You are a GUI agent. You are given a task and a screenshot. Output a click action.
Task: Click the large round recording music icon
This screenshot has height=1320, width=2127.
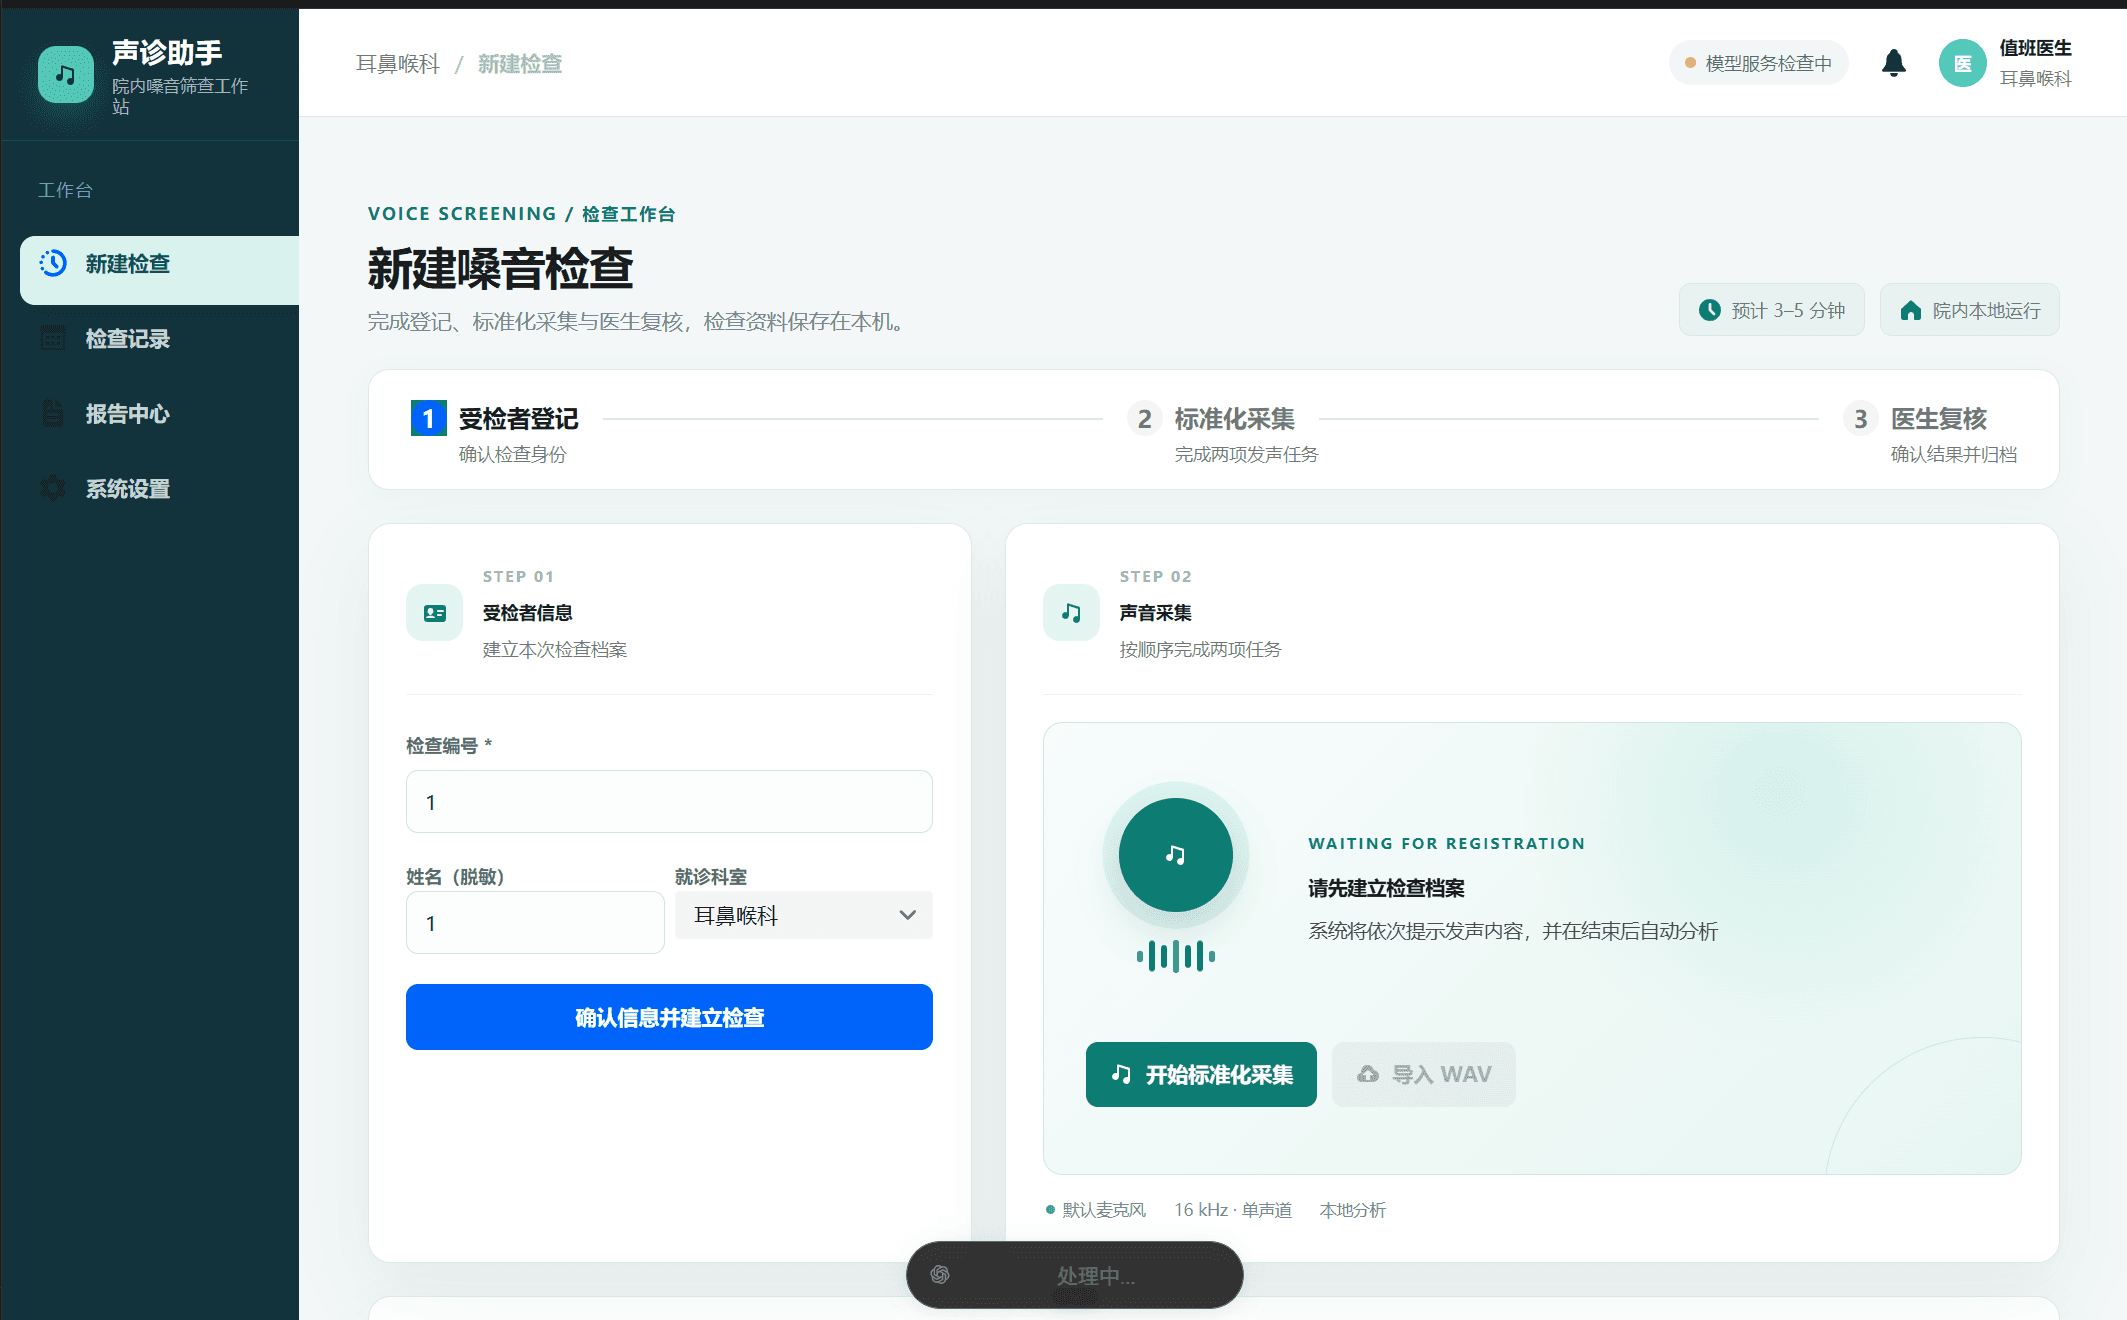1175,855
